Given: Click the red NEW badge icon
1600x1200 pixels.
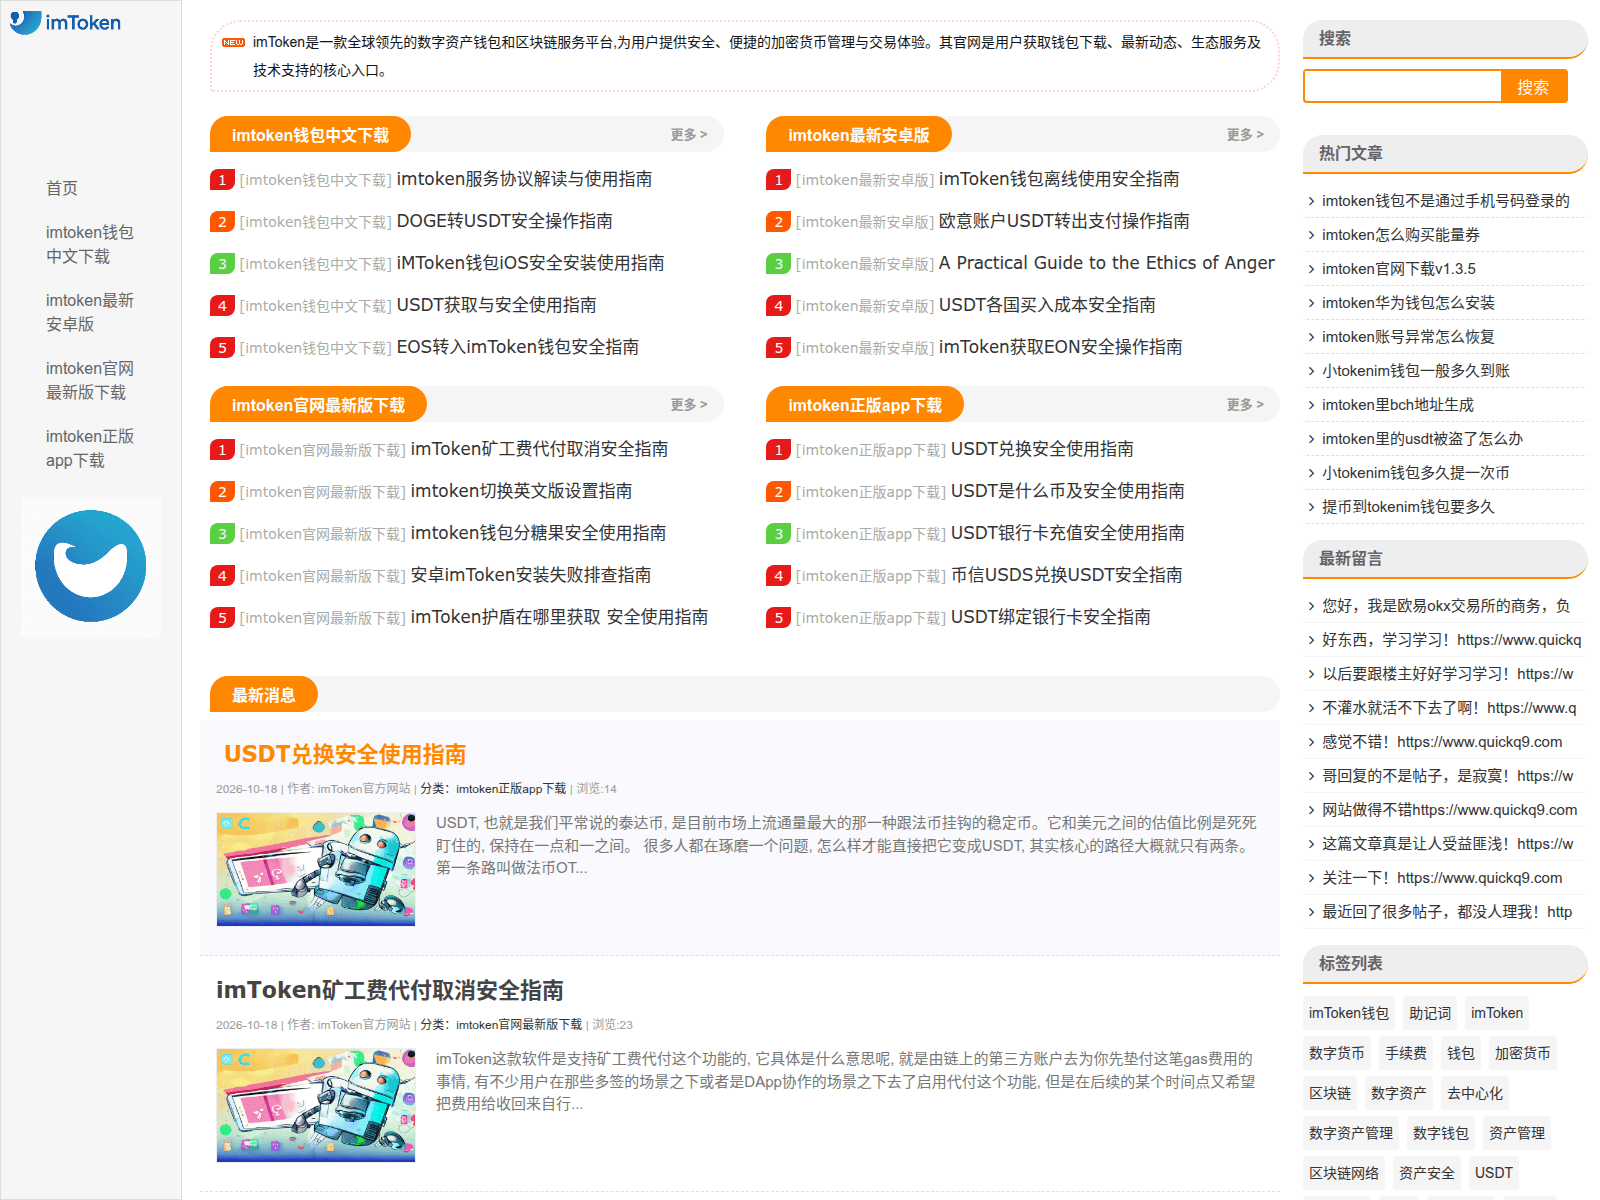Looking at the screenshot, I should (233, 42).
